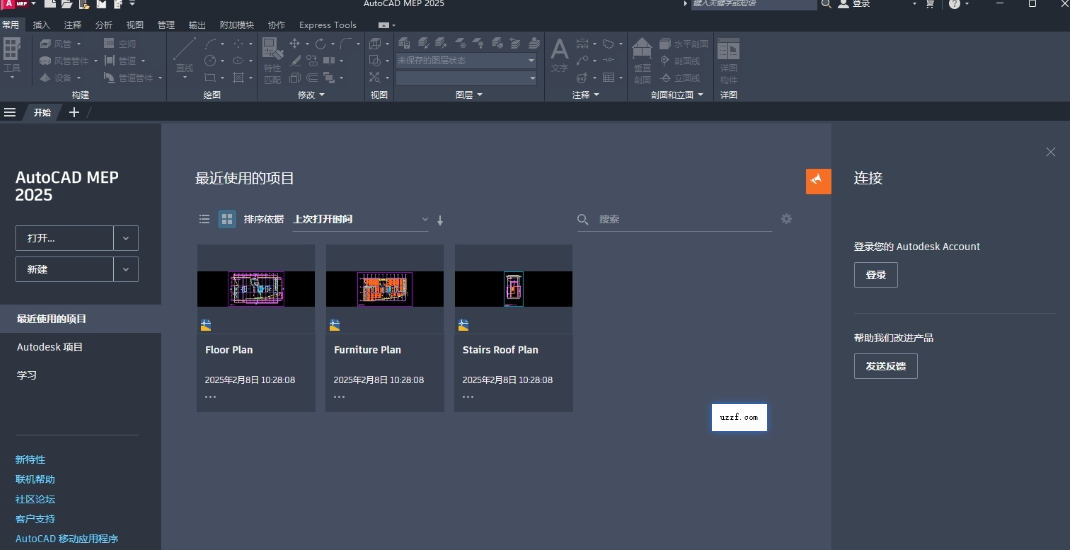
Task: Open the 社区论坛 community forum link
Action: pyautogui.click(x=35, y=499)
